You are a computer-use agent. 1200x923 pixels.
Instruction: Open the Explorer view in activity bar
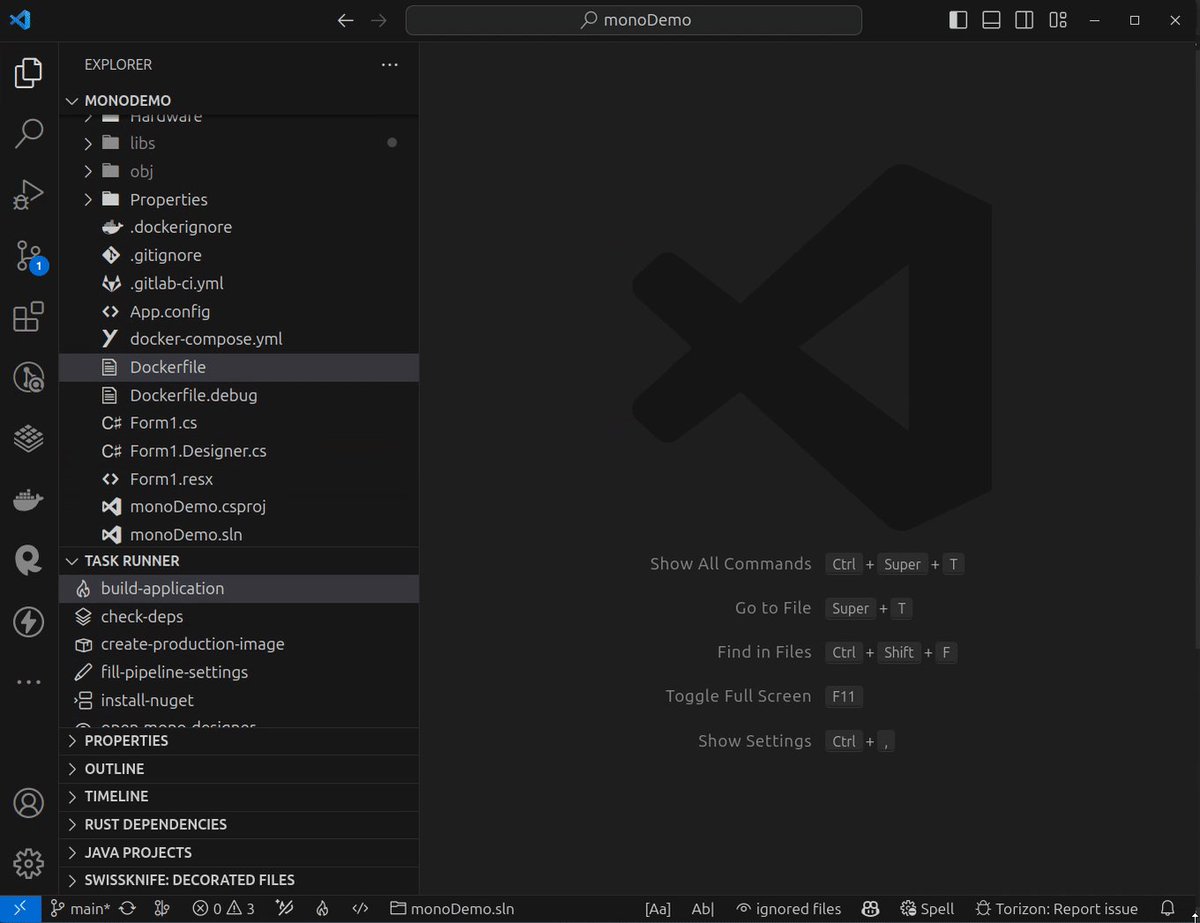pyautogui.click(x=29, y=73)
